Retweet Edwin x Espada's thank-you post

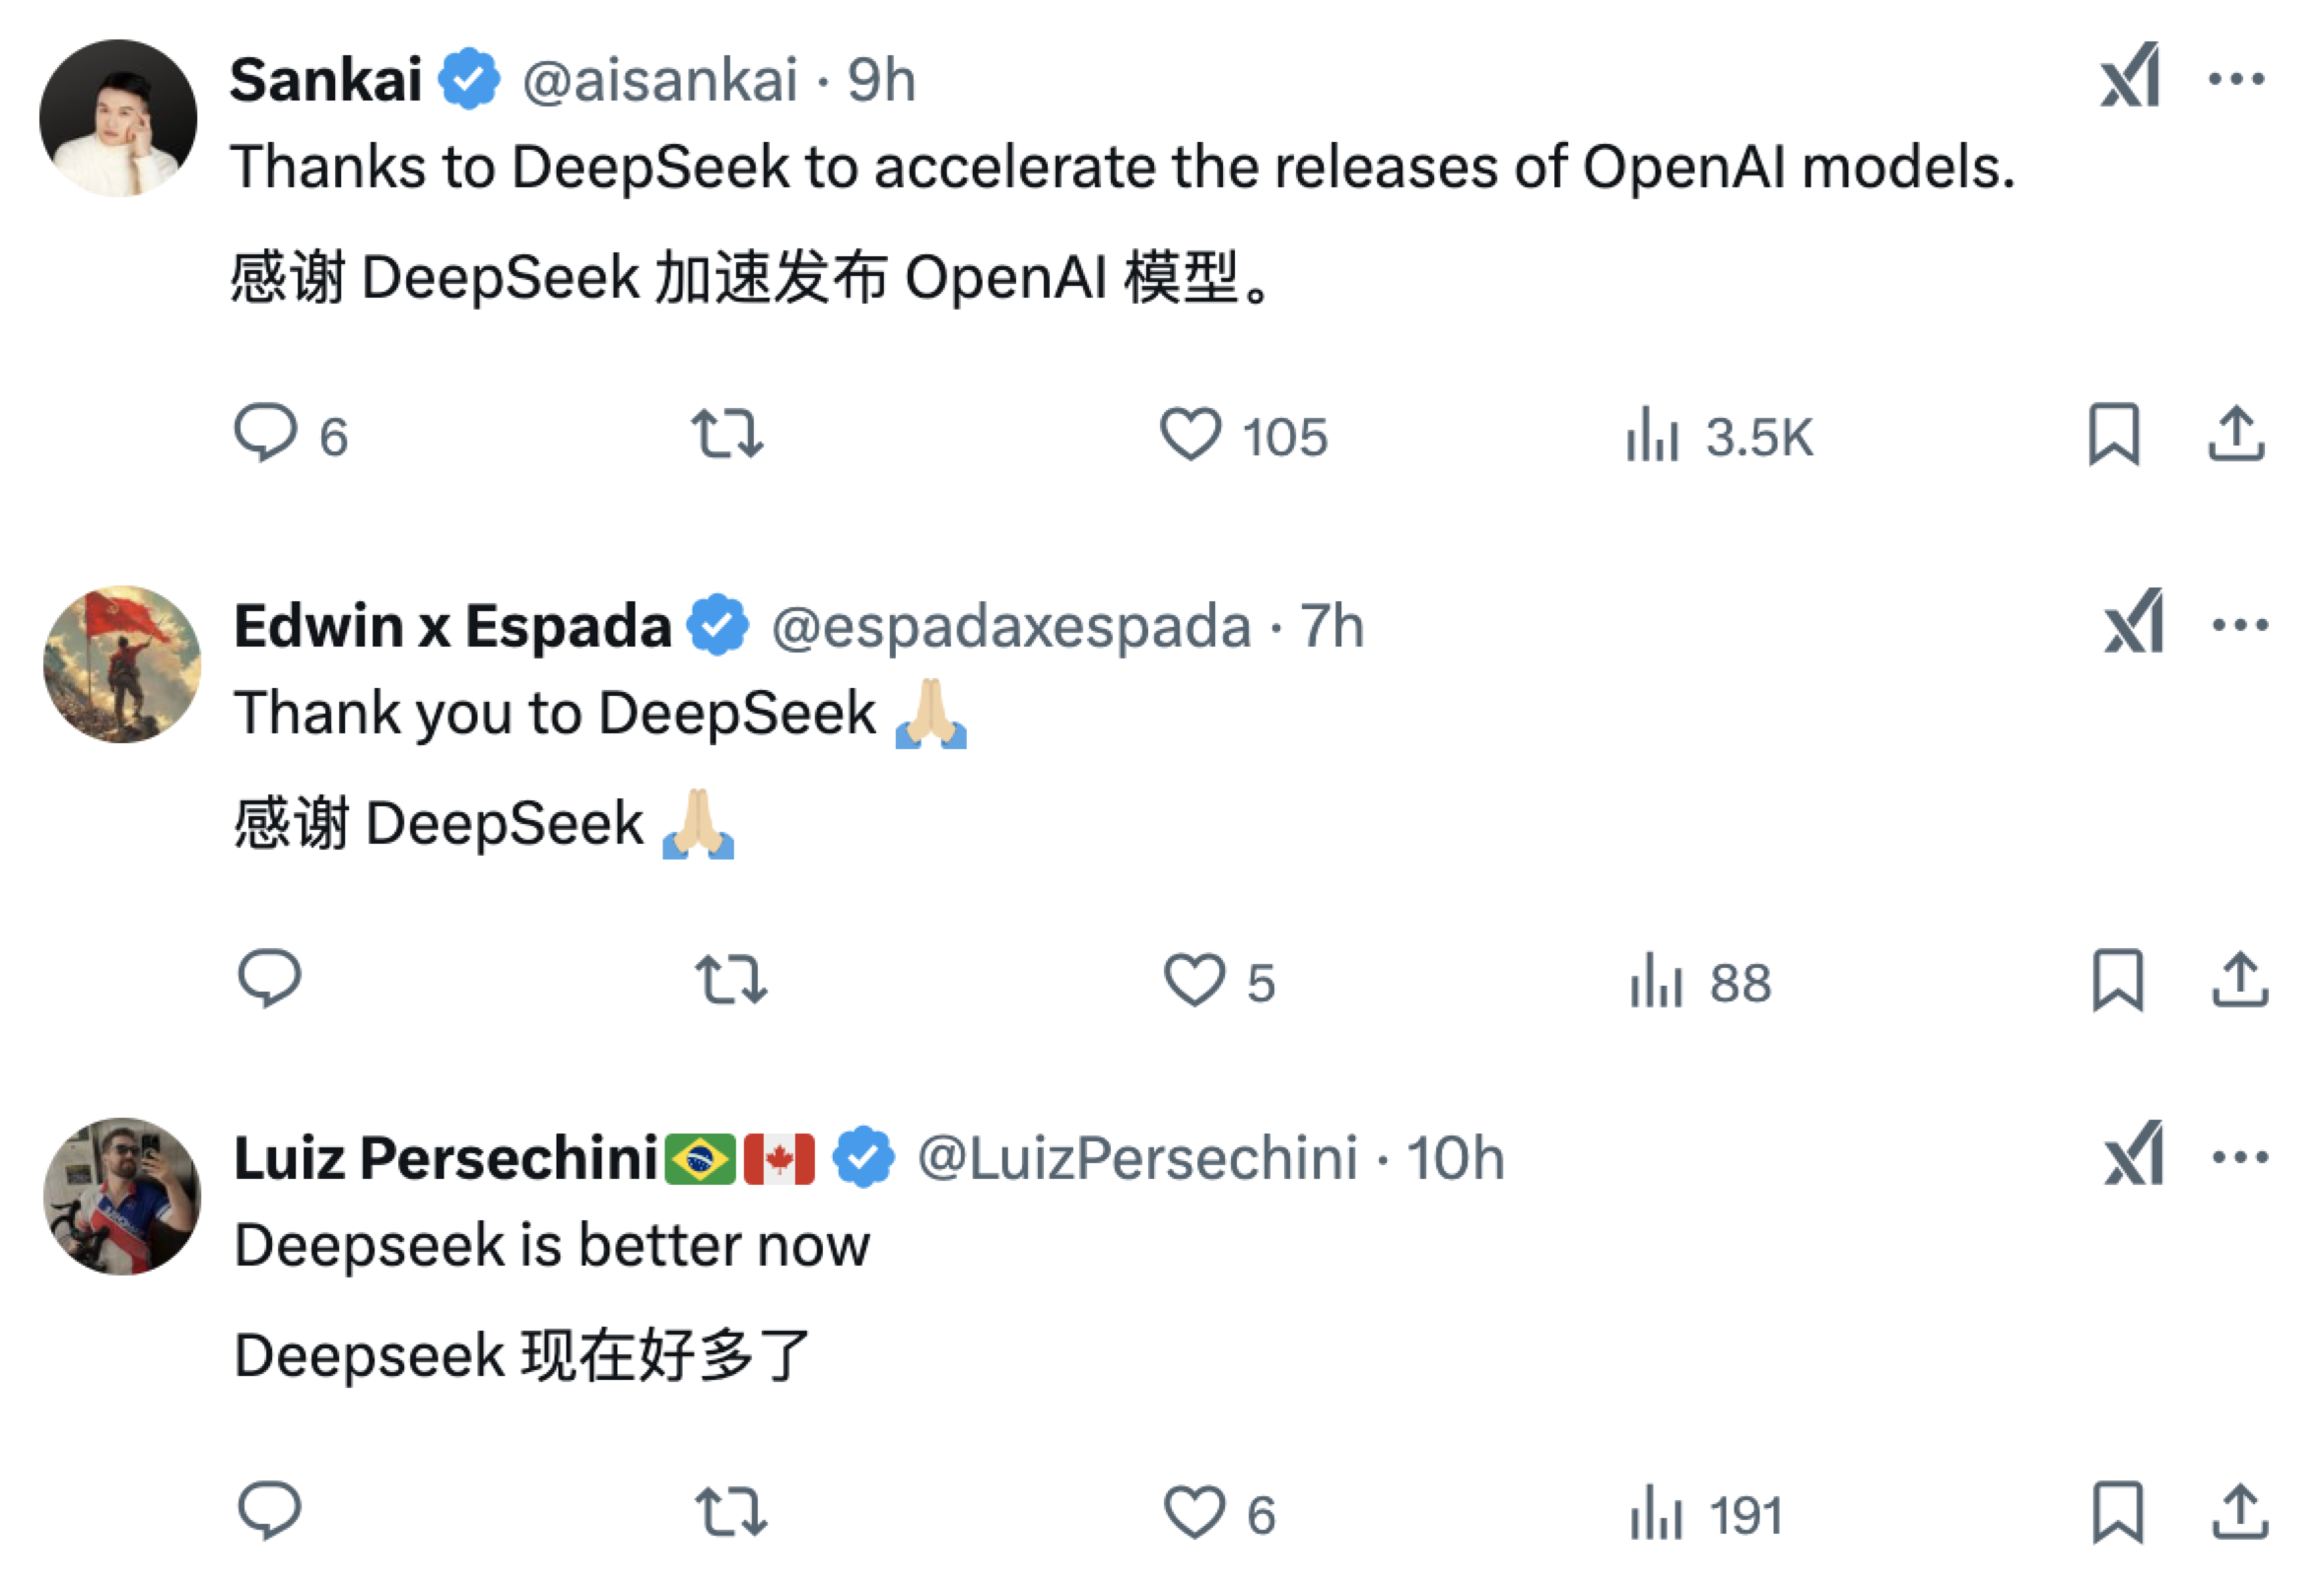click(x=731, y=981)
